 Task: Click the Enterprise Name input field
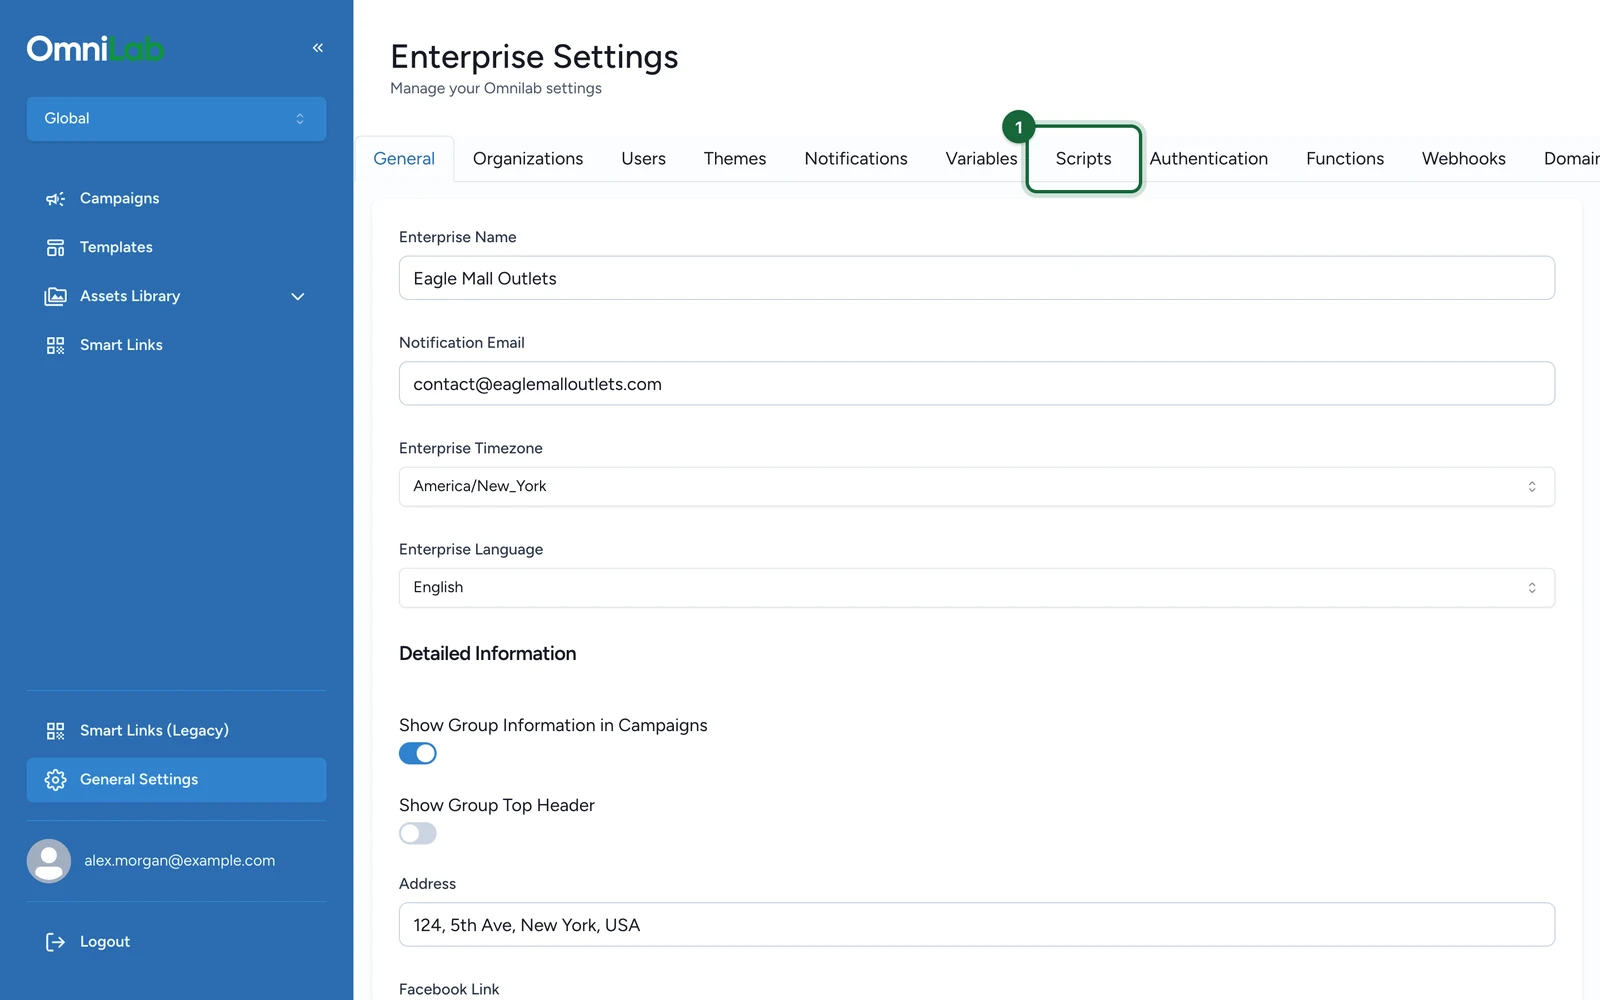click(976, 278)
